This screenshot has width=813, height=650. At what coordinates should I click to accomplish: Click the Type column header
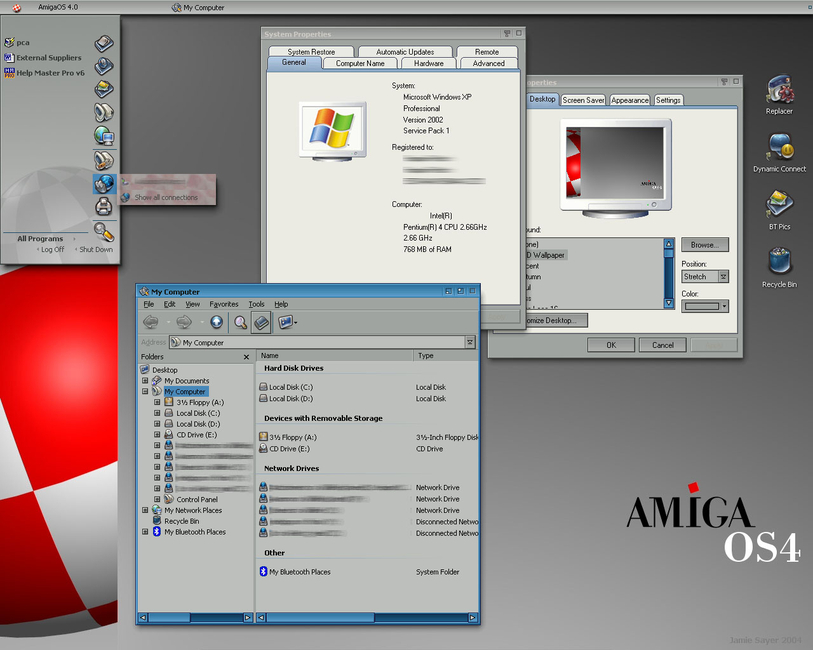[445, 356]
